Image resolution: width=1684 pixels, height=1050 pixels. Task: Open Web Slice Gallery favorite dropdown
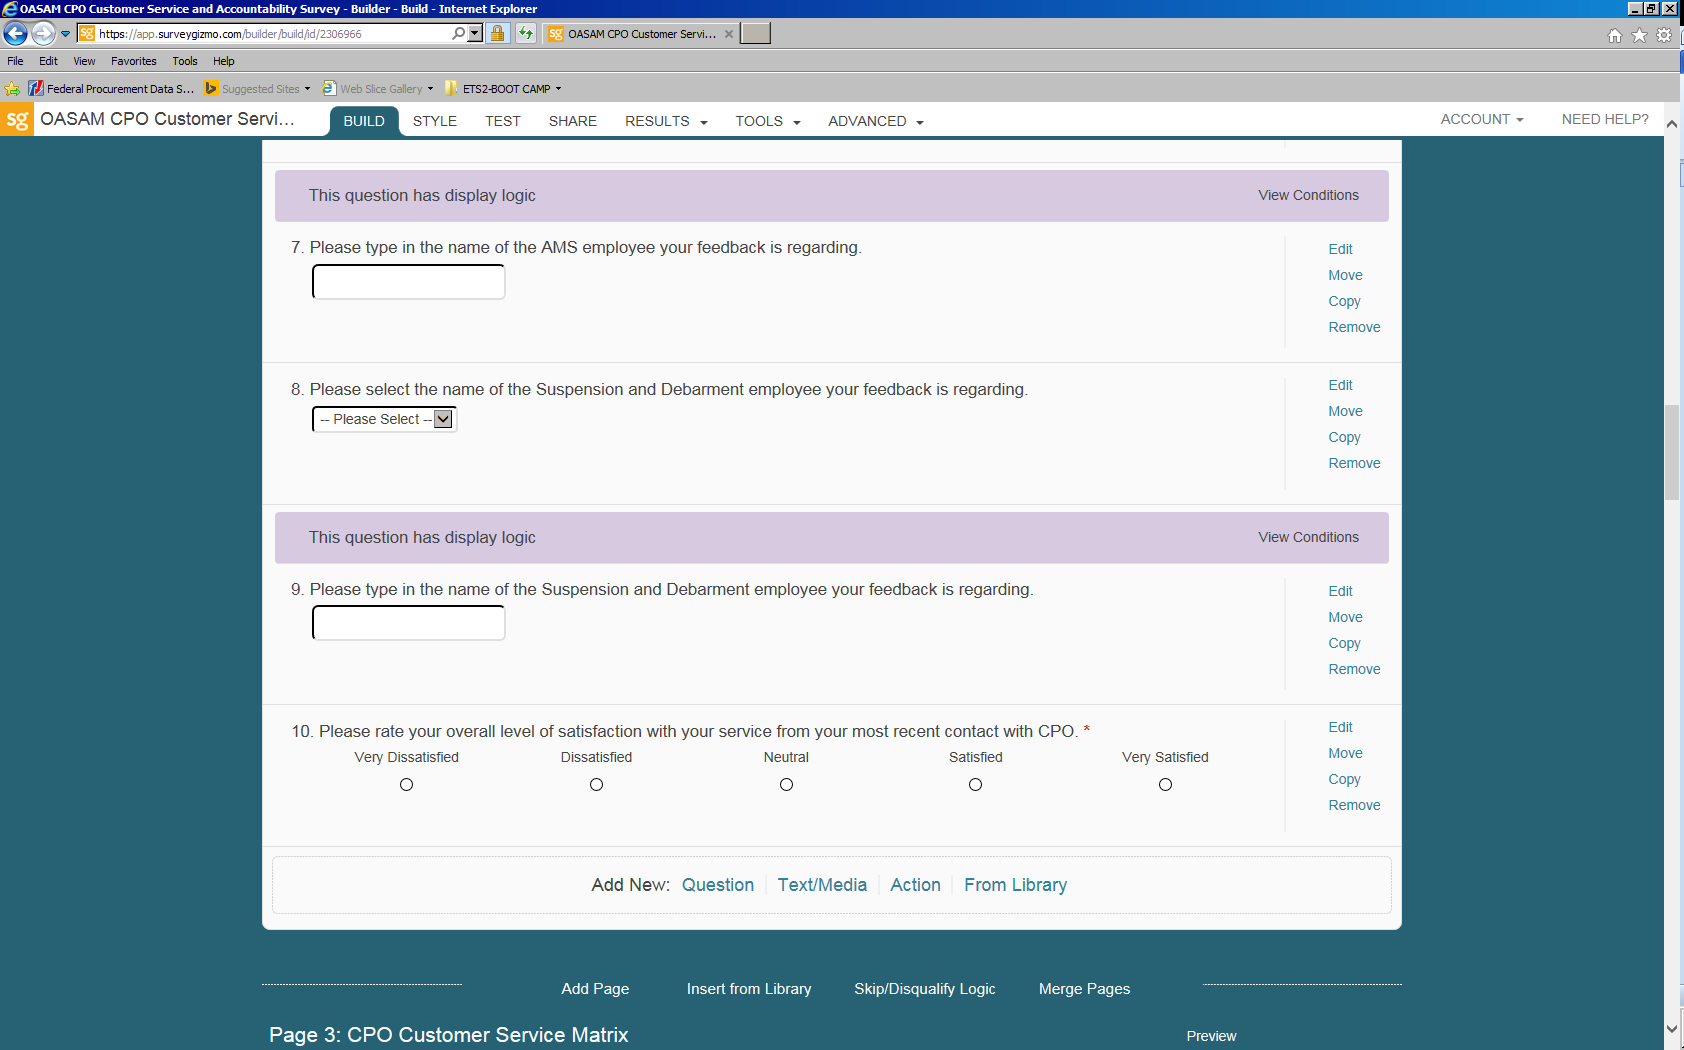pyautogui.click(x=378, y=89)
